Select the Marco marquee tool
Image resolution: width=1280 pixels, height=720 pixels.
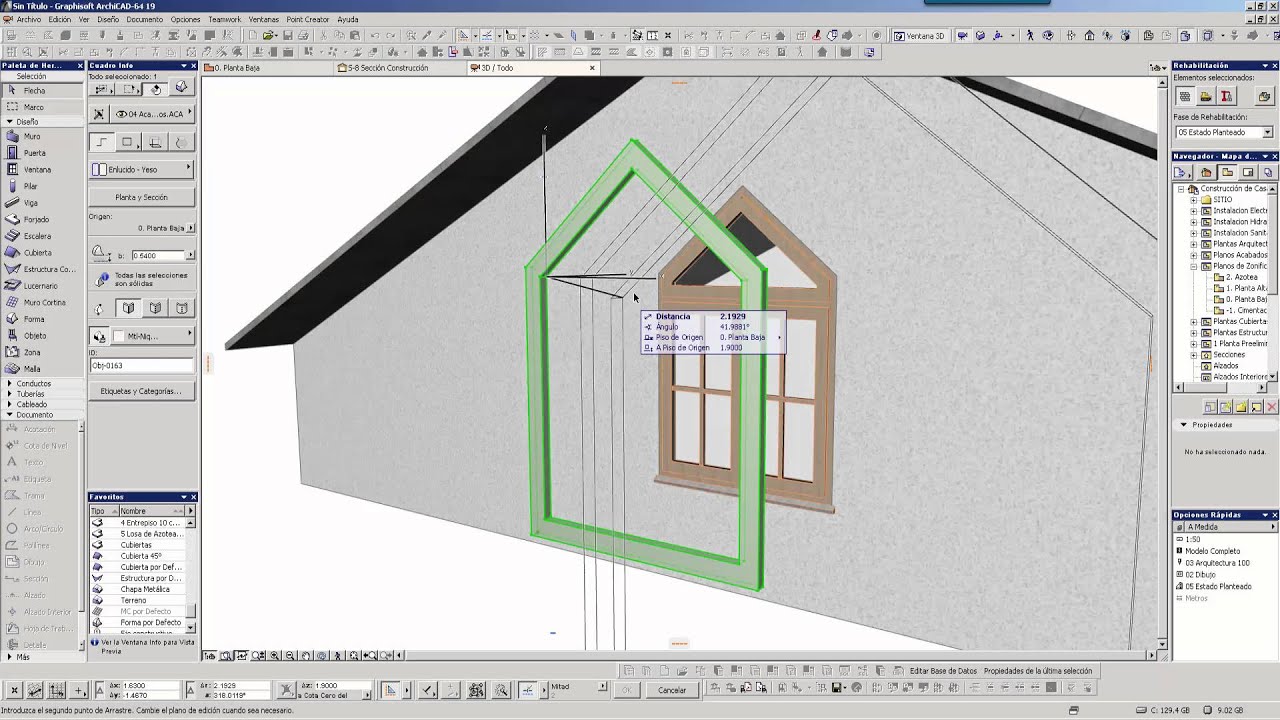(x=41, y=107)
